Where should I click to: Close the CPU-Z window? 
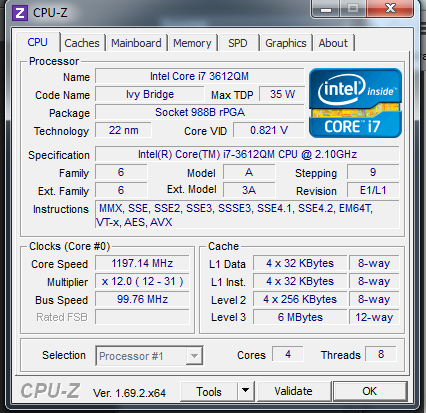pyautogui.click(x=390, y=9)
